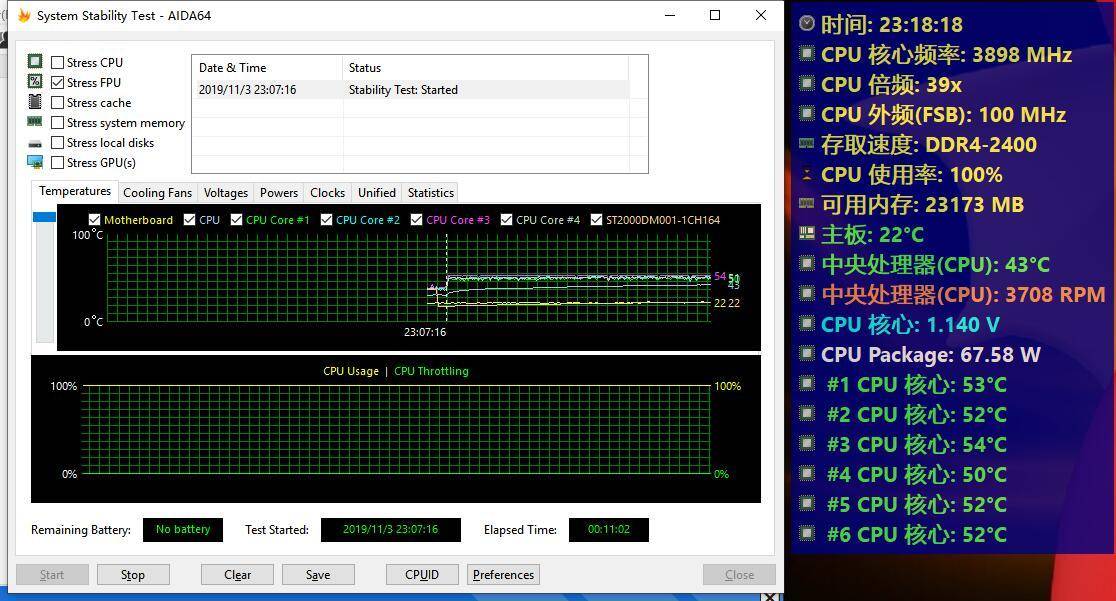Click the FPU percent icon beside Stress FPU
This screenshot has height=601, width=1116.
pos(35,82)
